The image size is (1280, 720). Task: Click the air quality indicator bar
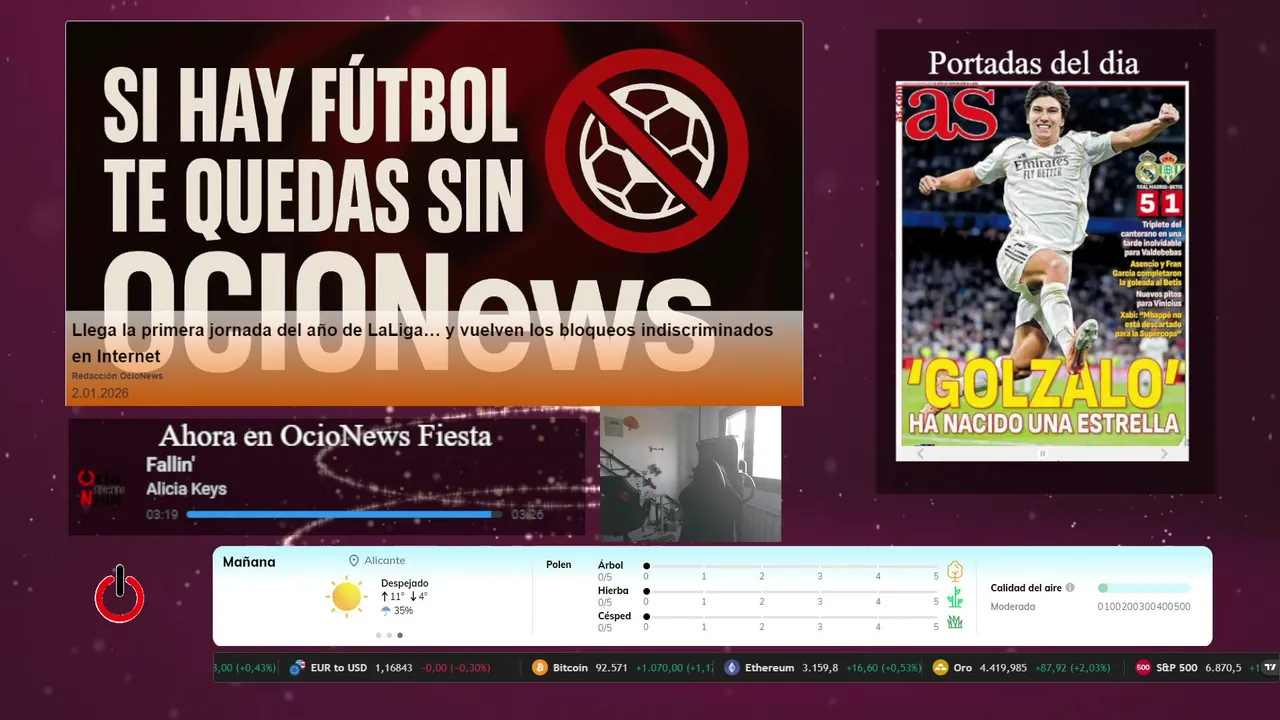click(1144, 588)
